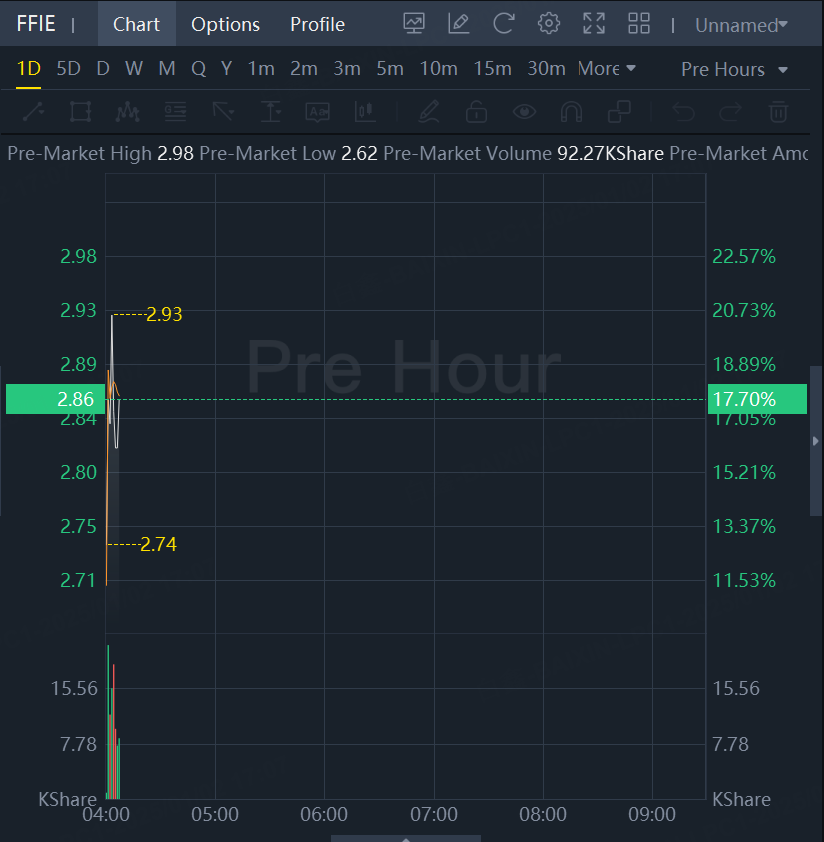Switch to the Options tab
The height and width of the screenshot is (842, 824).
pos(225,24)
